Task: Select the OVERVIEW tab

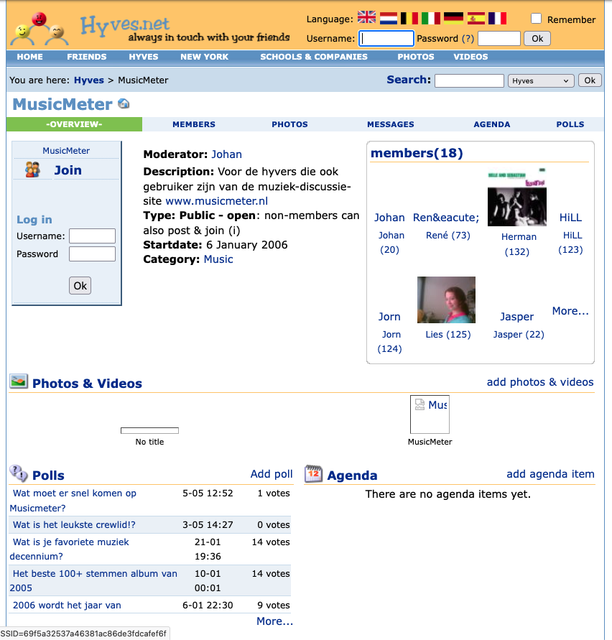Action: point(74,124)
